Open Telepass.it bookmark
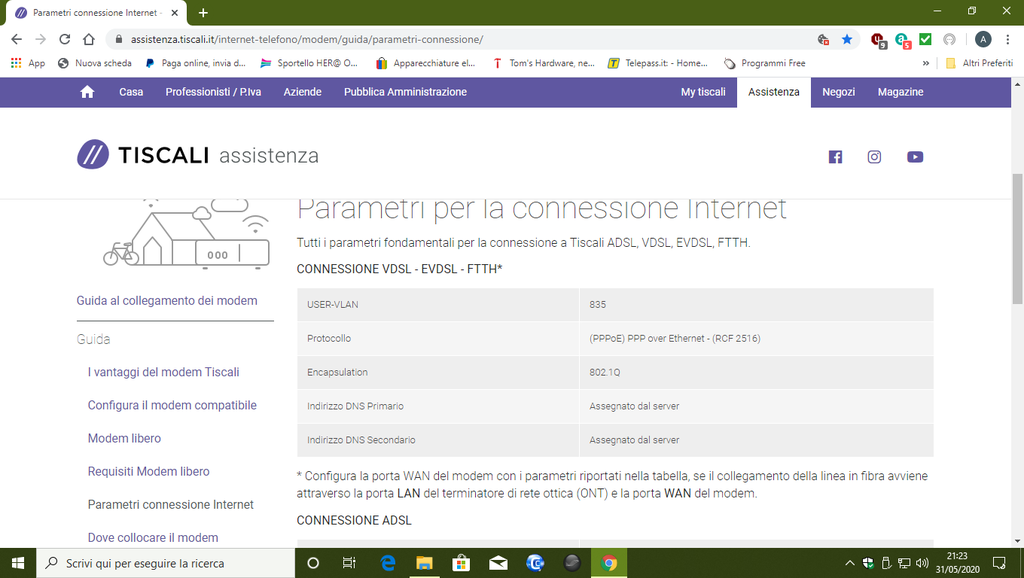The image size is (1024, 578). (658, 63)
